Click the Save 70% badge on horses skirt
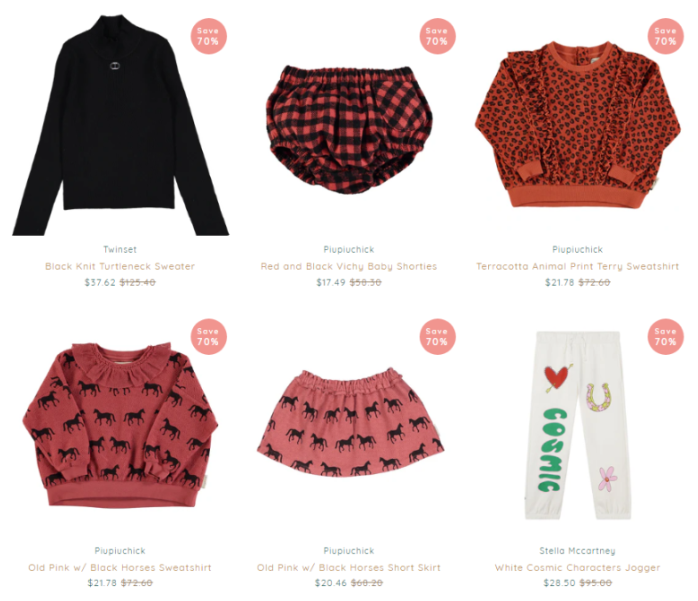Image resolution: width=698 pixels, height=601 pixels. tap(437, 337)
